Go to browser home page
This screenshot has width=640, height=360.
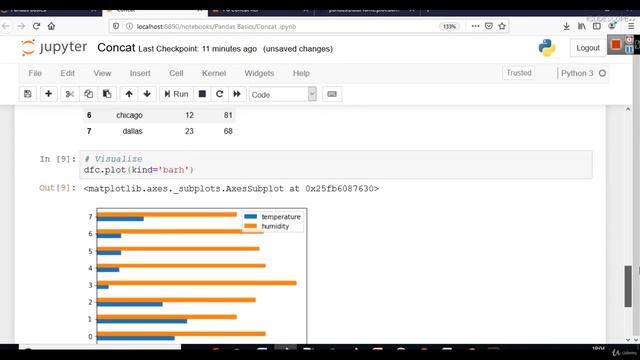pos(51,26)
